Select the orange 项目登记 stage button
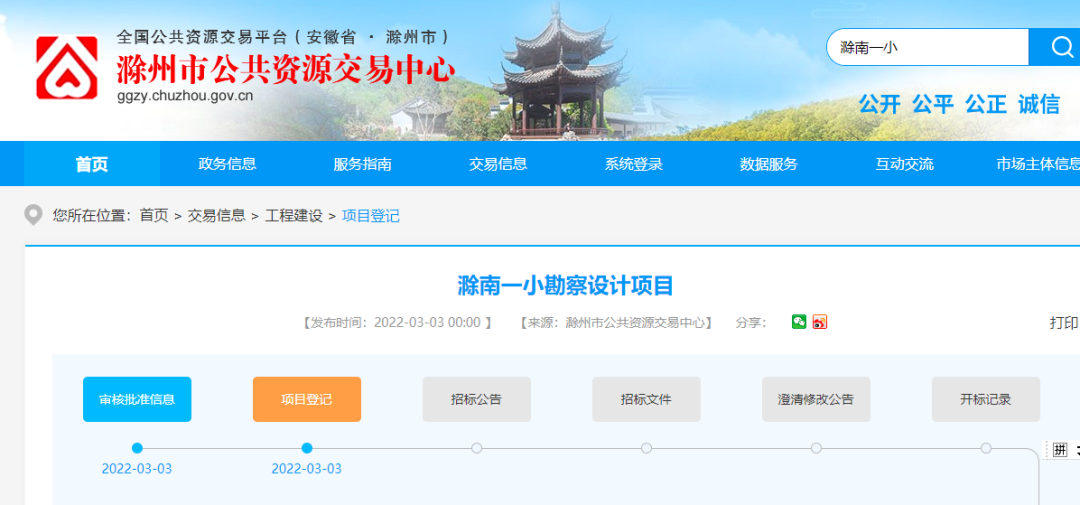 pos(307,399)
